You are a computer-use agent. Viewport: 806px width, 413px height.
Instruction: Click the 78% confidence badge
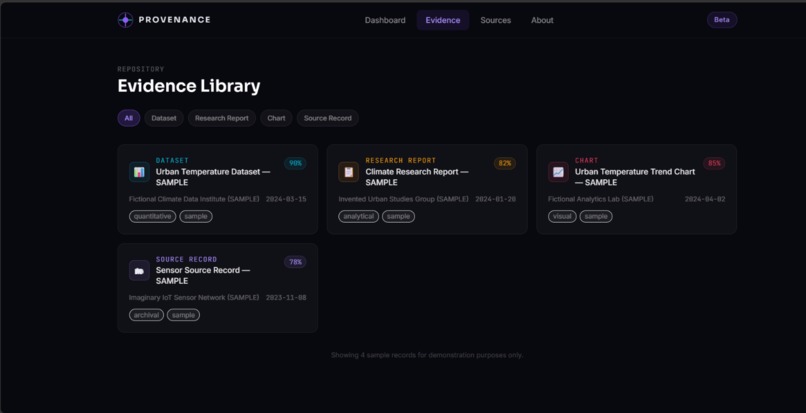[x=295, y=262]
